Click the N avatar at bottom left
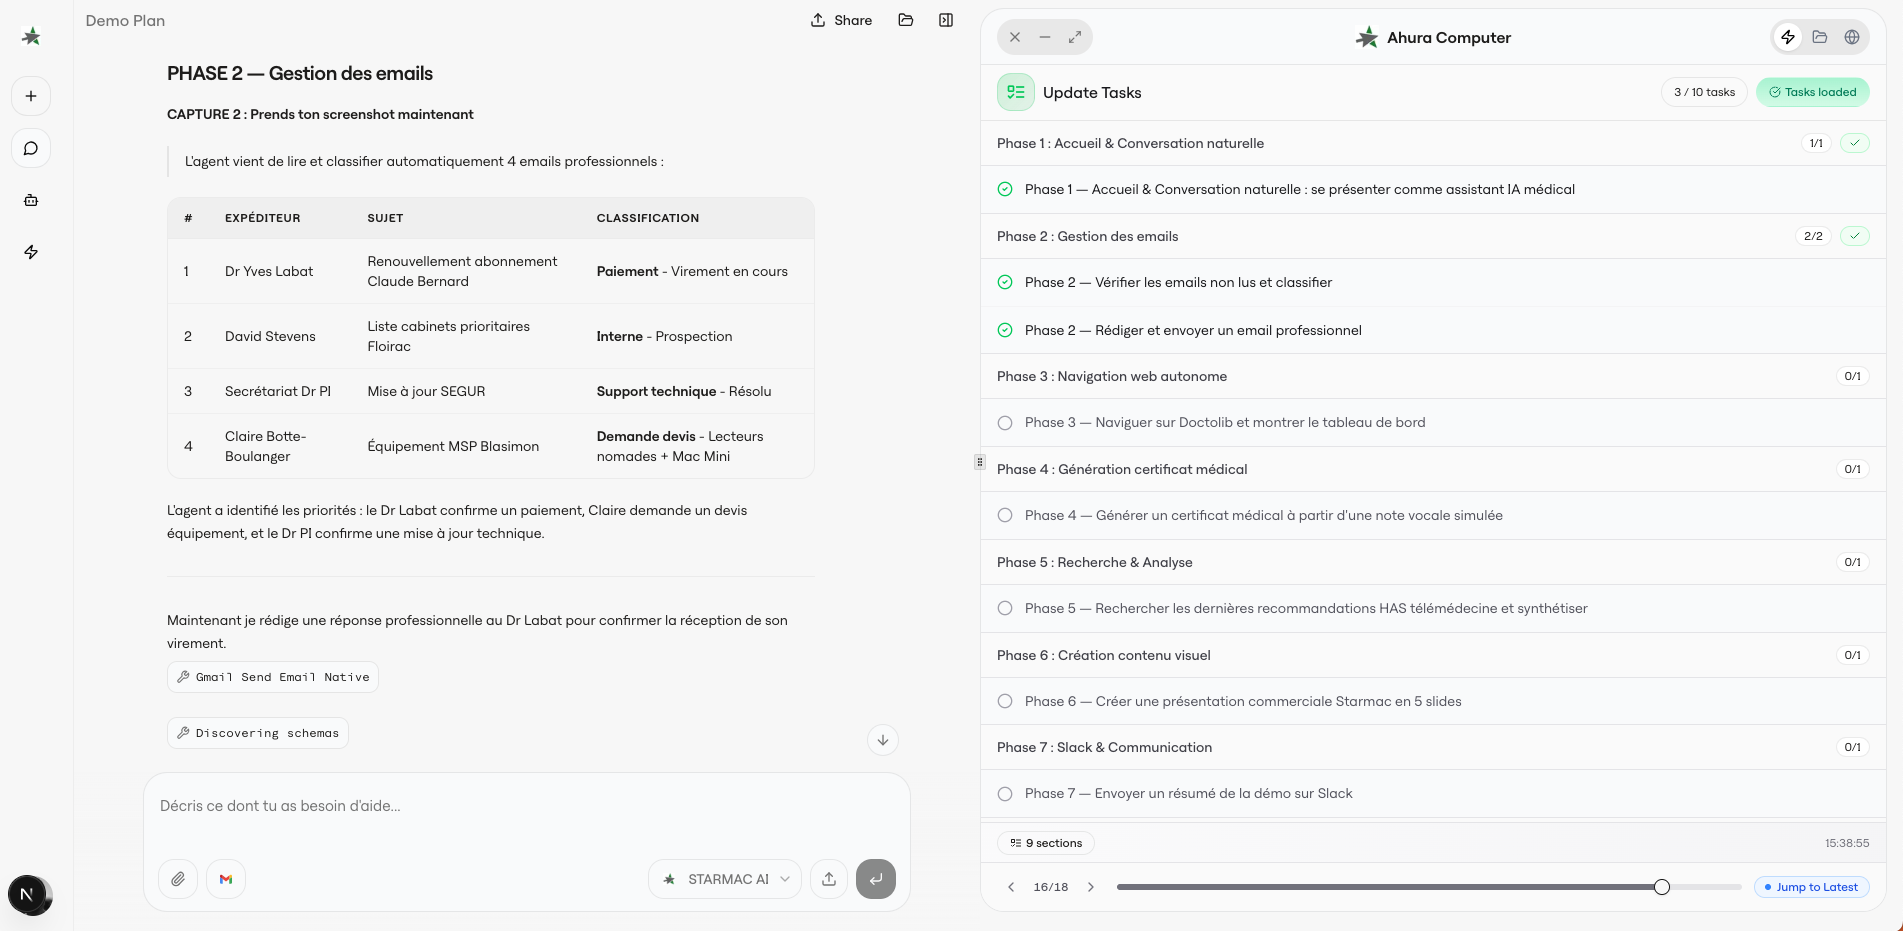 pos(27,894)
